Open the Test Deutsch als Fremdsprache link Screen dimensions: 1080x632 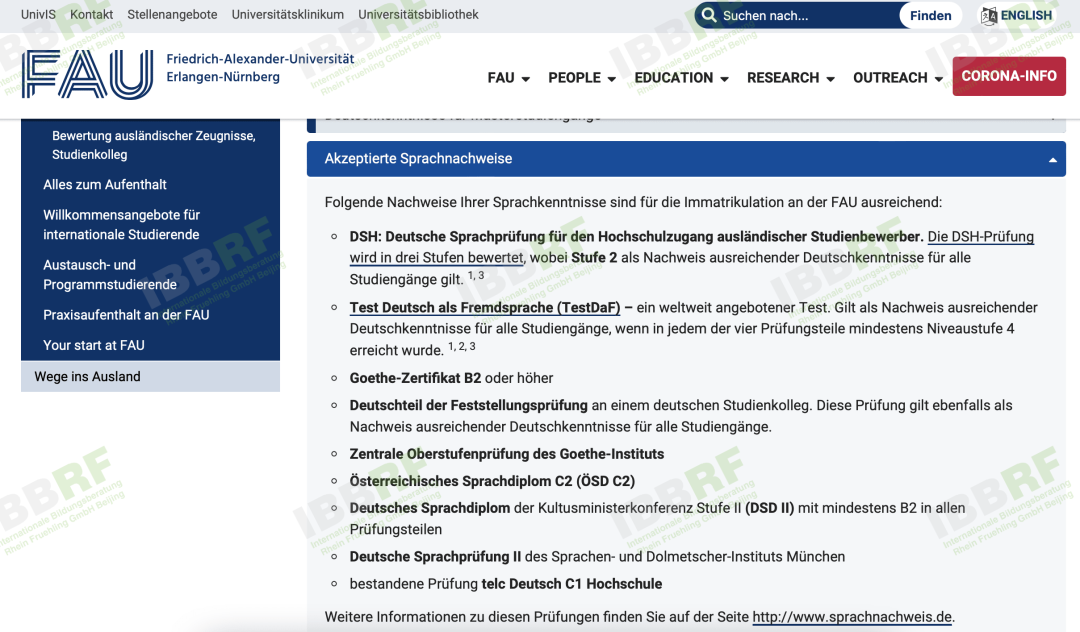485,308
